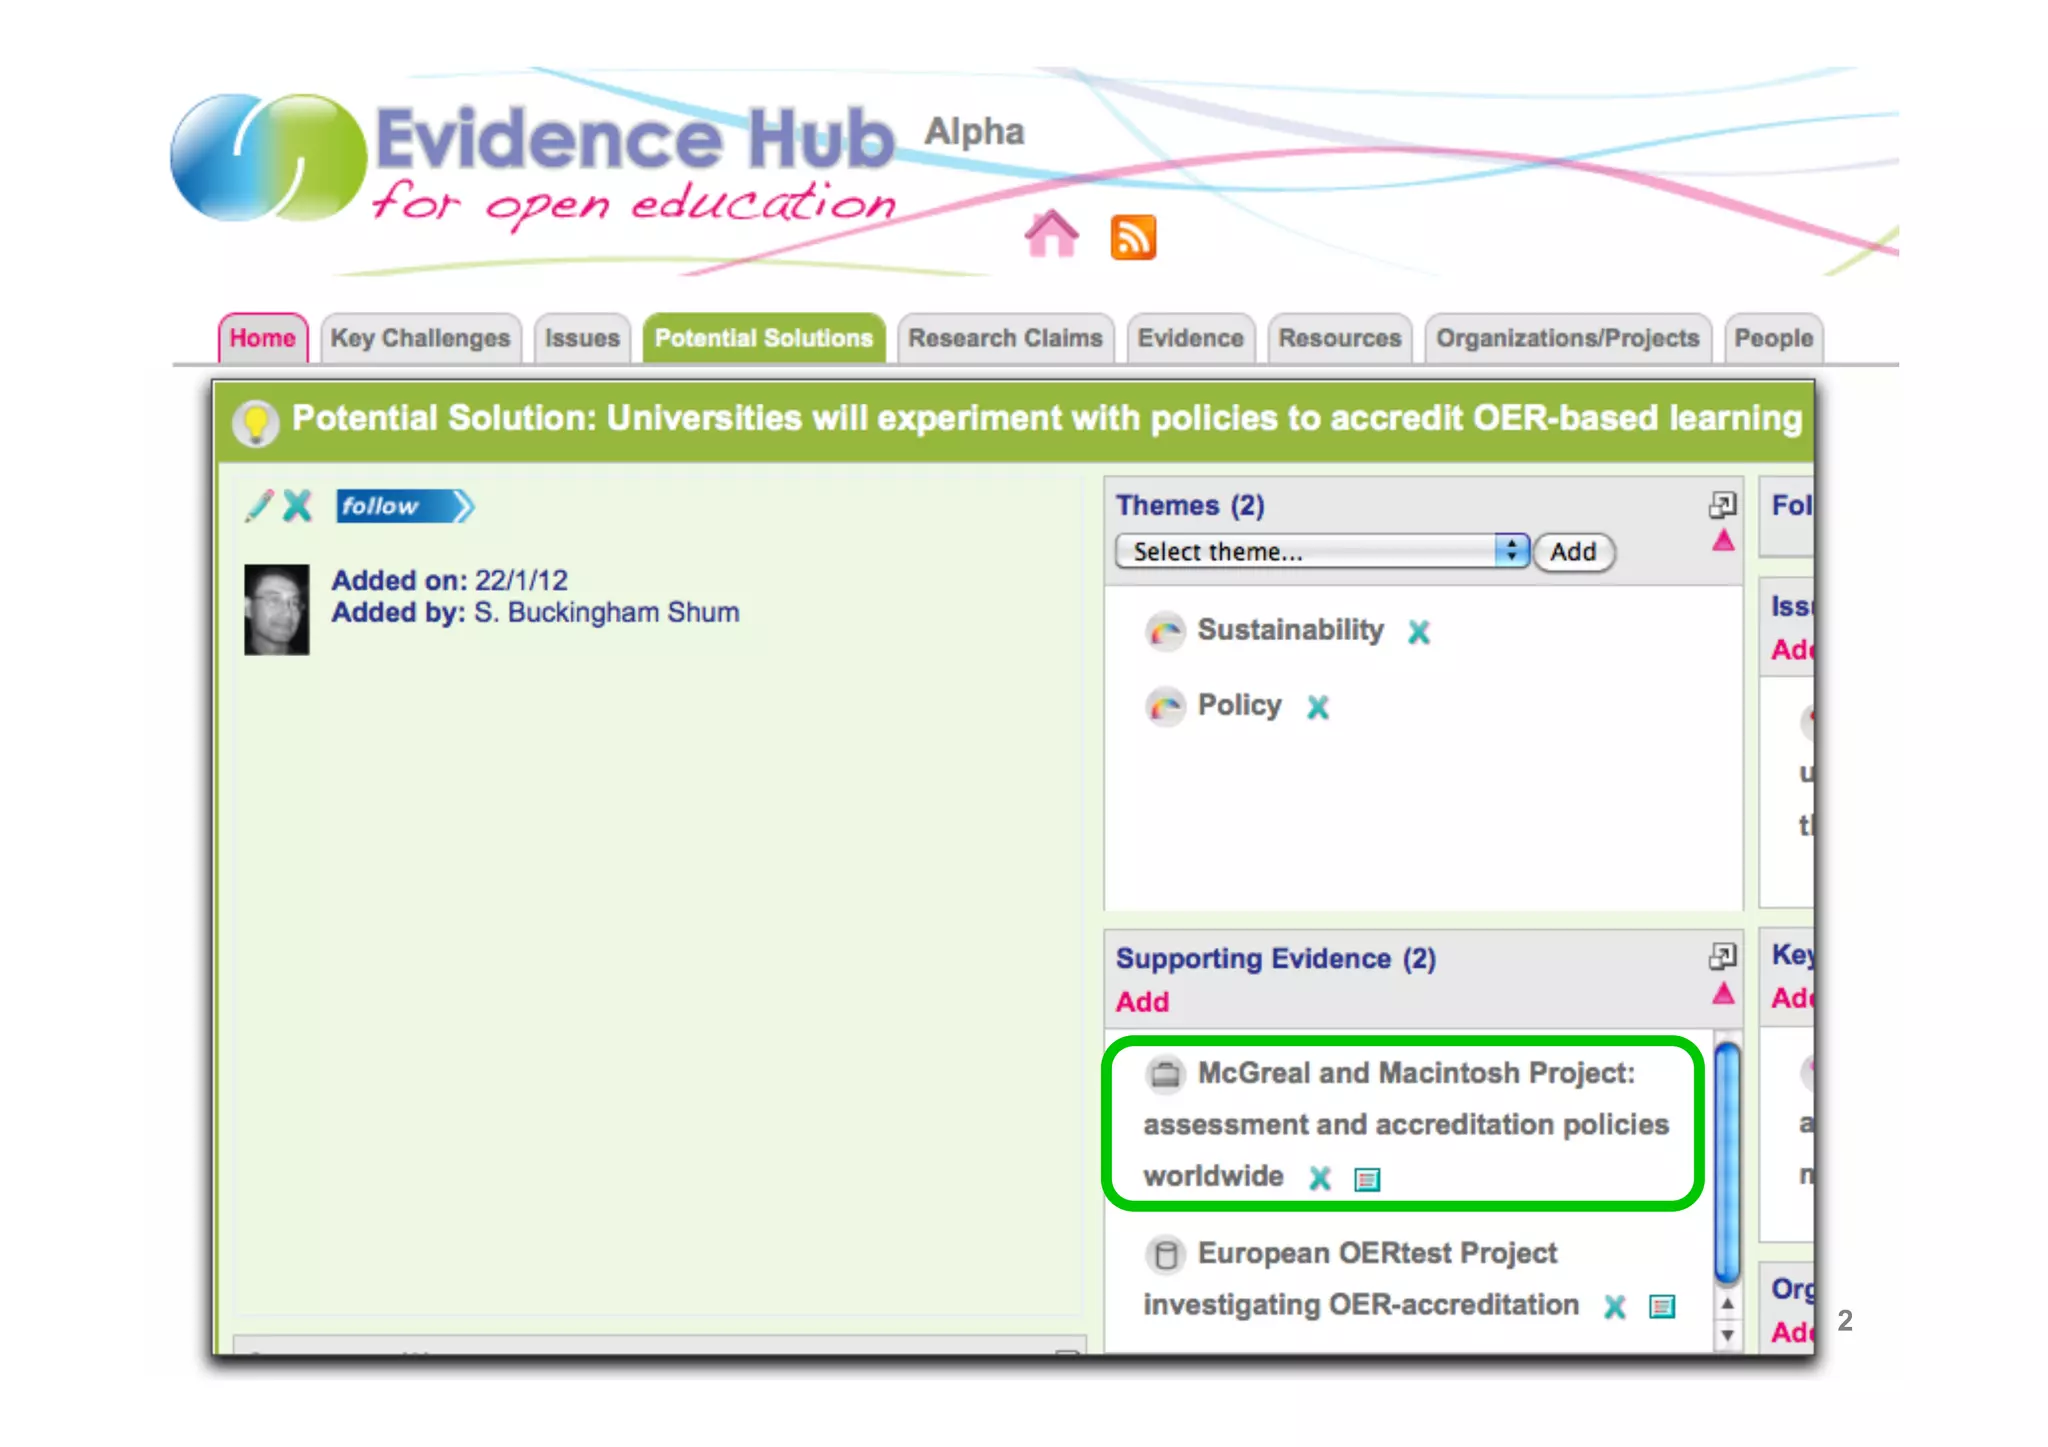Image resolution: width=2048 pixels, height=1447 pixels.
Task: Click the pink Home icon
Action: (x=1051, y=235)
